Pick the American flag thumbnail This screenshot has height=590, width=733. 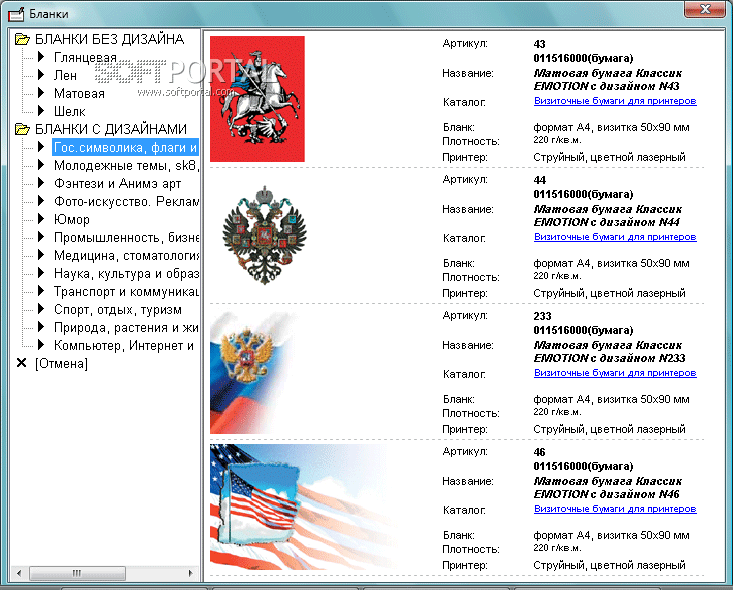306,507
